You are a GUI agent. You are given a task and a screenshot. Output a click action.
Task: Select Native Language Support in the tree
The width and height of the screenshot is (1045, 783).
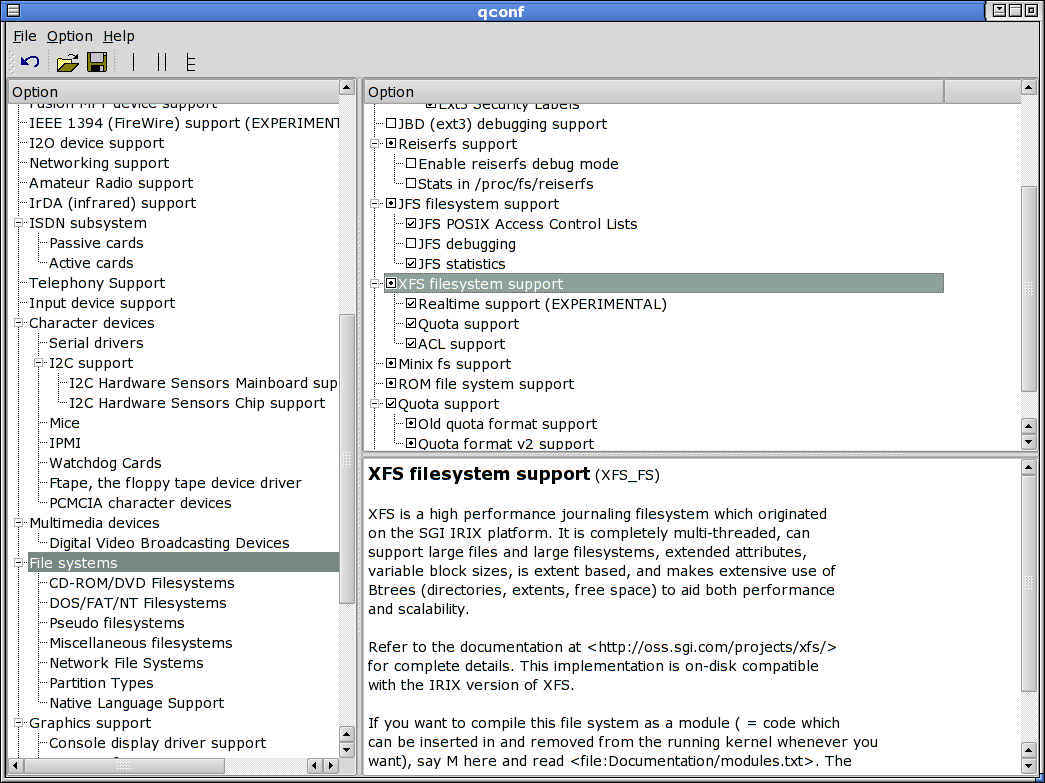(137, 703)
